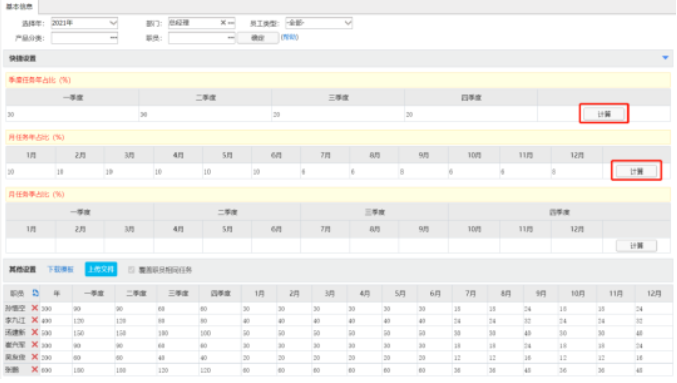Click 计算 button in 季度任务年占比 section

(x=604, y=114)
